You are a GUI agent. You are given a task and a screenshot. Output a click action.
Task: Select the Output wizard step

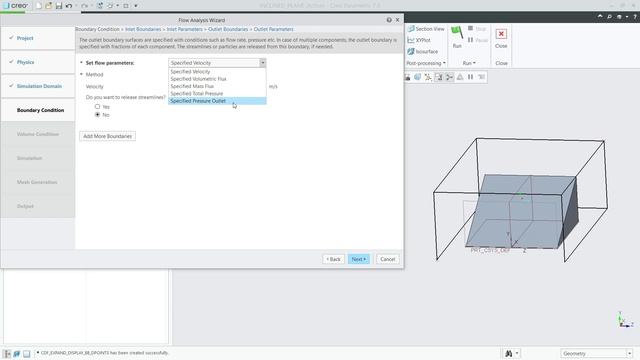point(38,206)
